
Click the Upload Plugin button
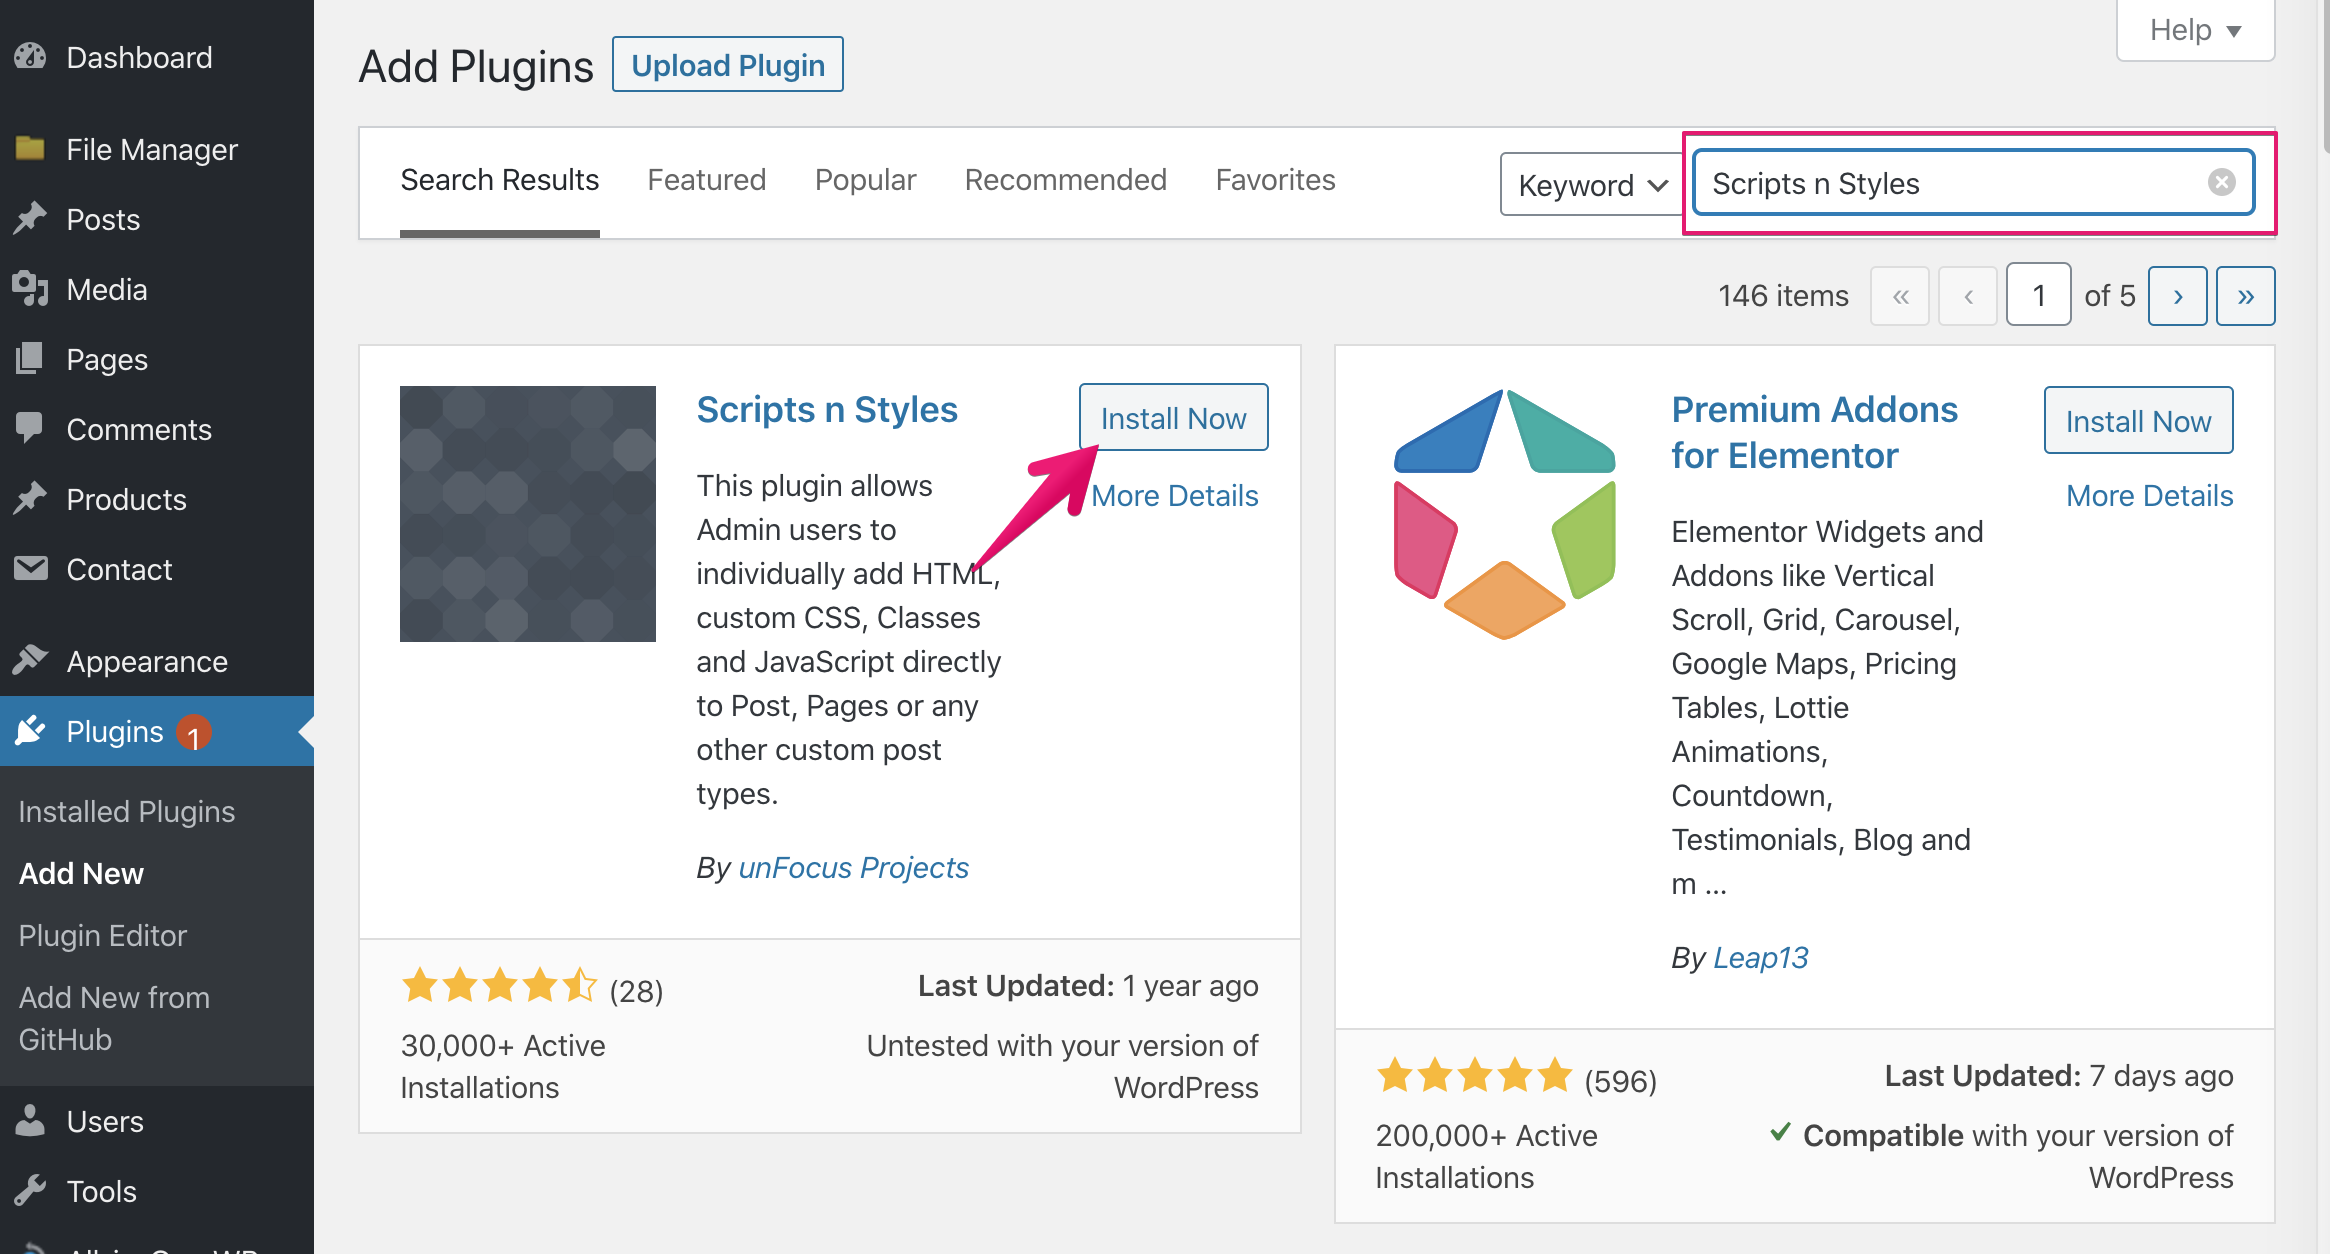(727, 65)
